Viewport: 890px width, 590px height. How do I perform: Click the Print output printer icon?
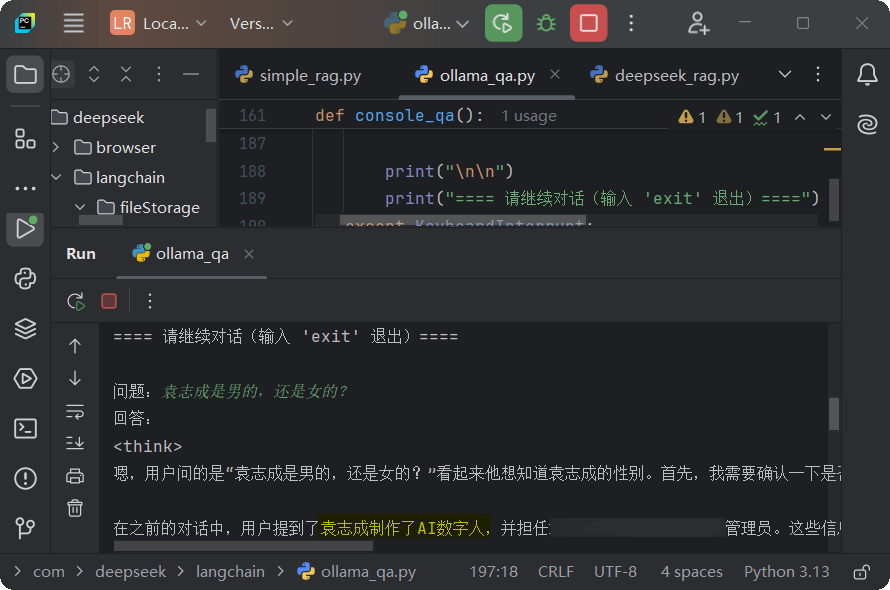[75, 475]
